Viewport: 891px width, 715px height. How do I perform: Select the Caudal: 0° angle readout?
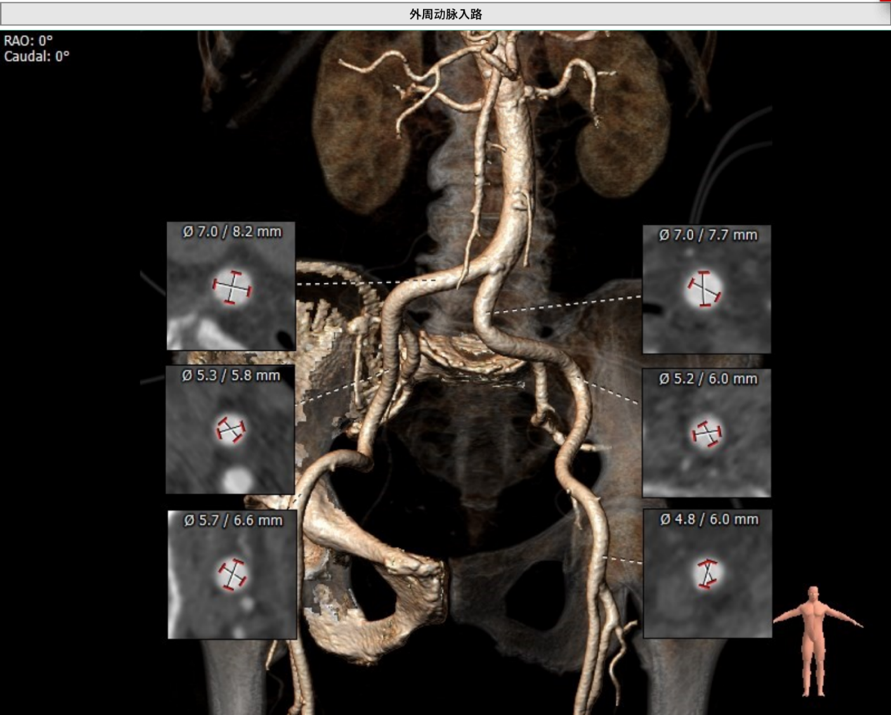pos(37,57)
